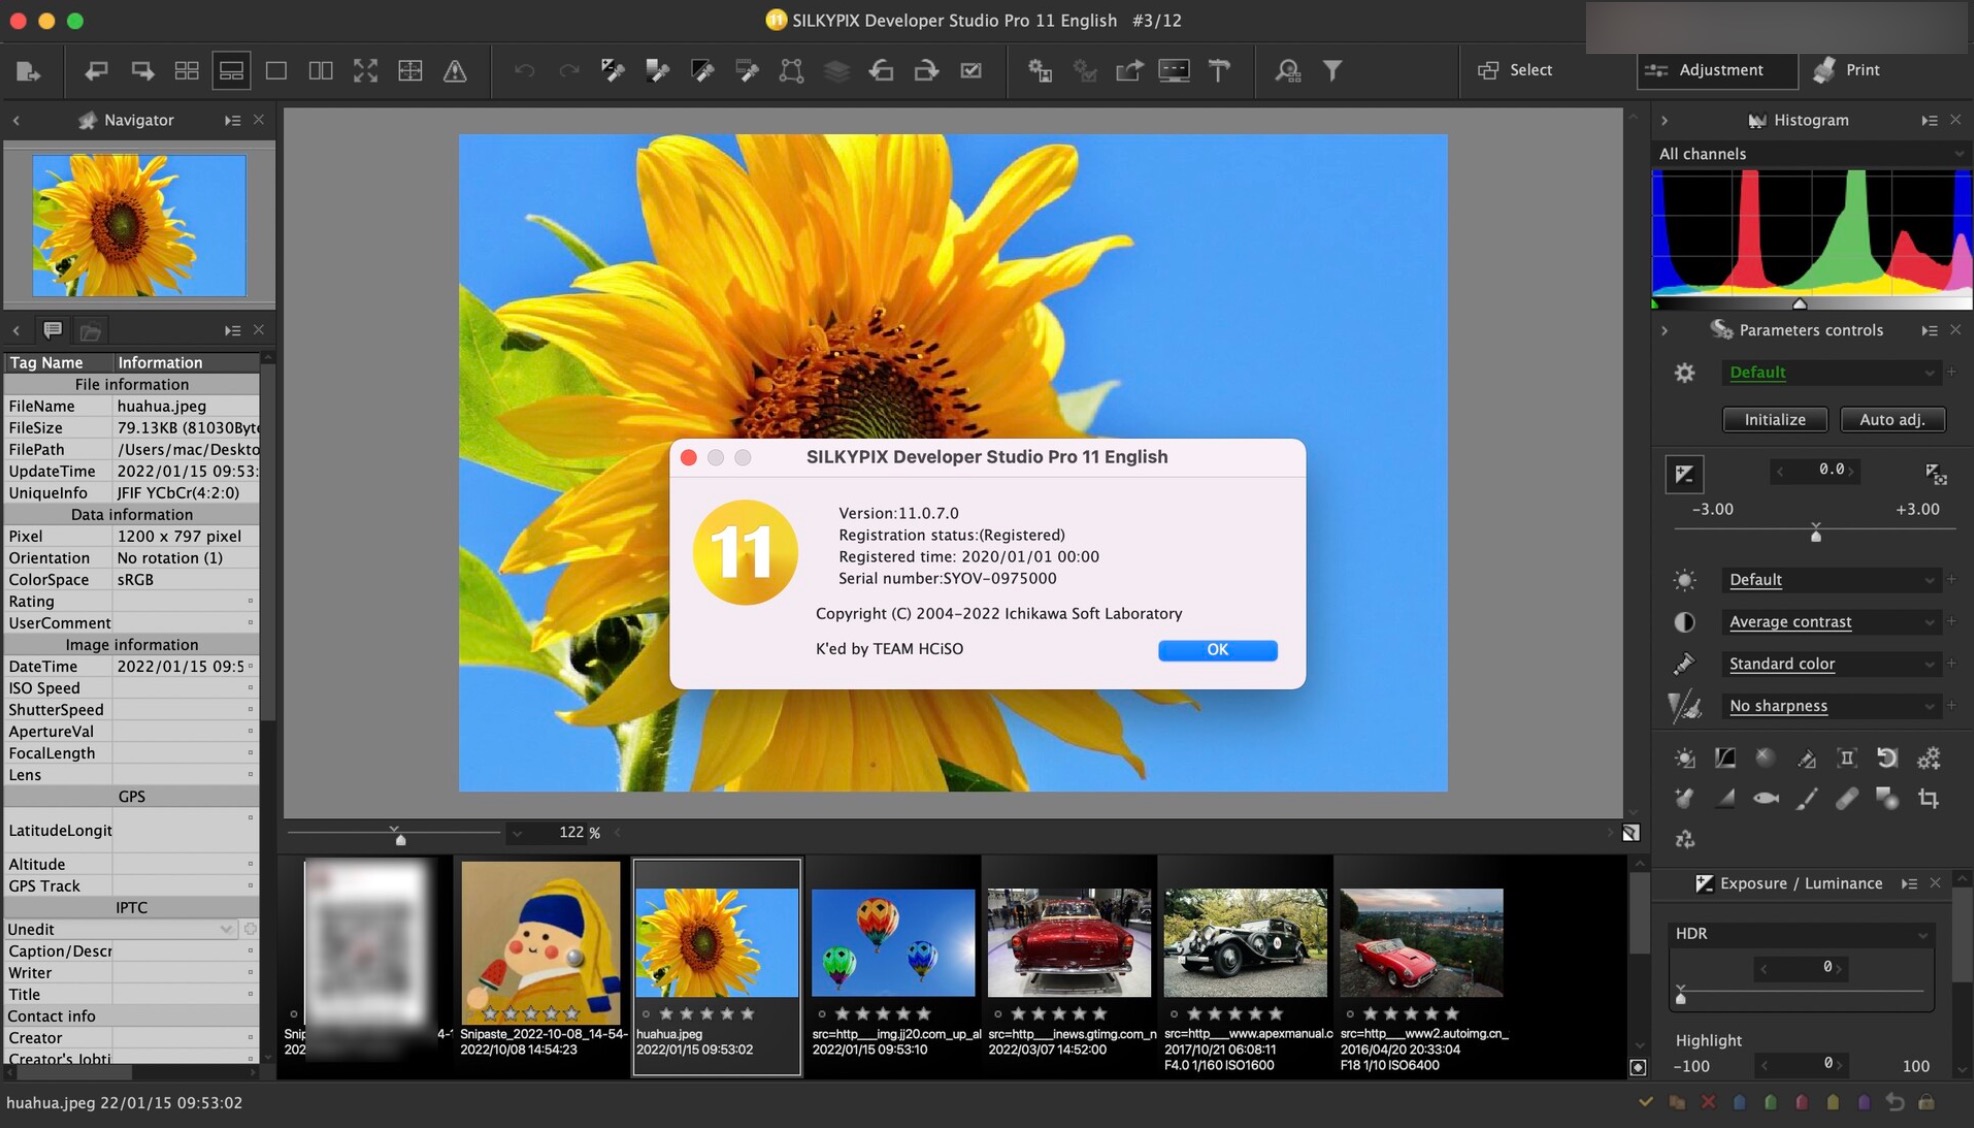Click the FileName value huahua.jpeg
The width and height of the screenshot is (1974, 1128).
[161, 406]
